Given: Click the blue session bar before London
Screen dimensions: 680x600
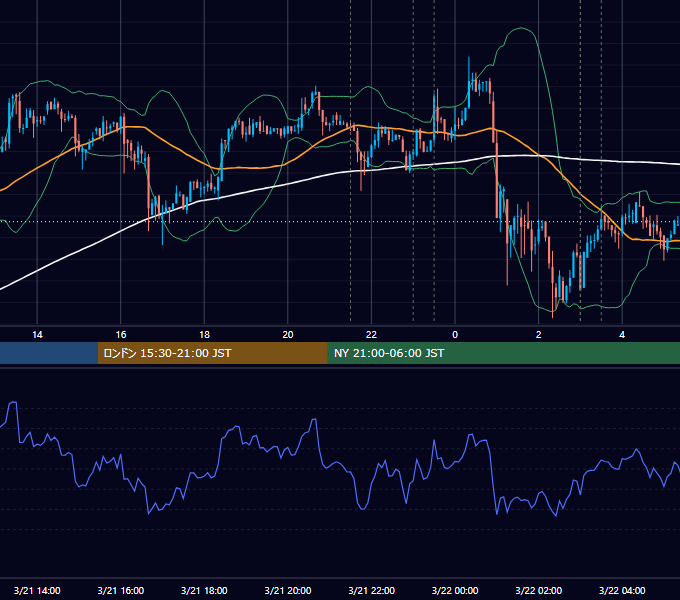Looking at the screenshot, I should [49, 353].
